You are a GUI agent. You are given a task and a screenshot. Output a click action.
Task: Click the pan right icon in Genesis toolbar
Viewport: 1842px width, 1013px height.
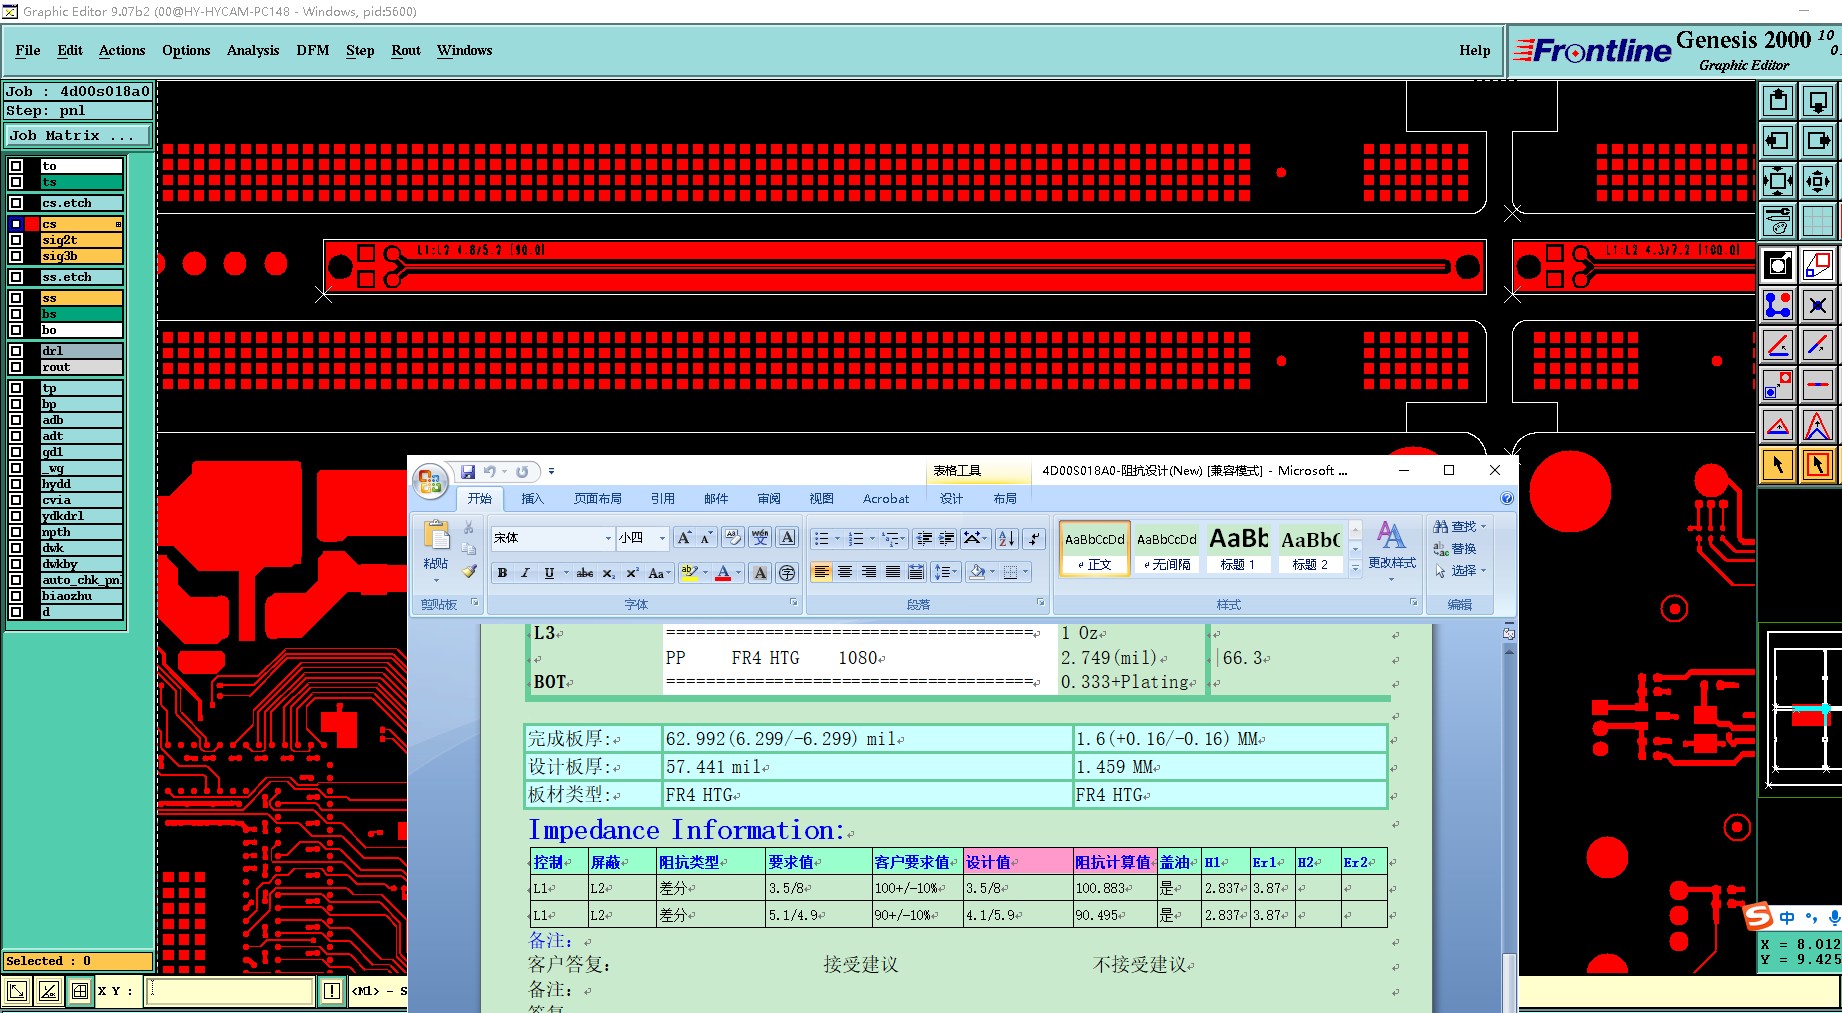coord(1818,141)
